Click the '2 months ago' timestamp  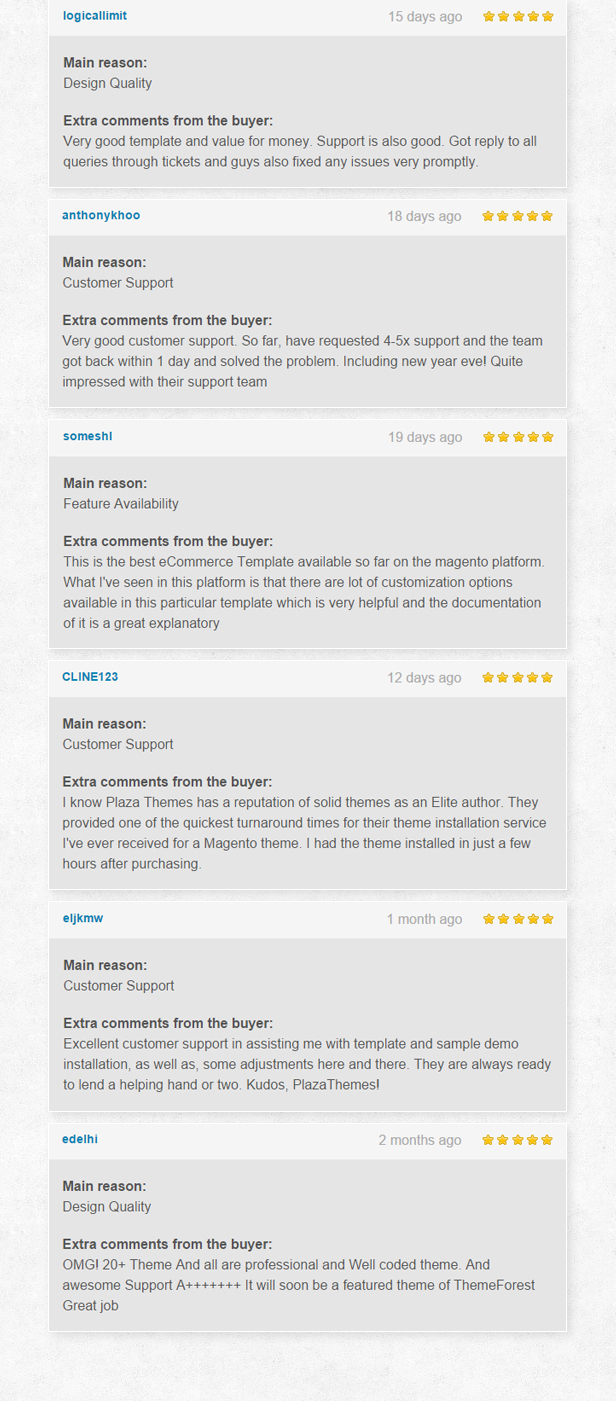420,1140
